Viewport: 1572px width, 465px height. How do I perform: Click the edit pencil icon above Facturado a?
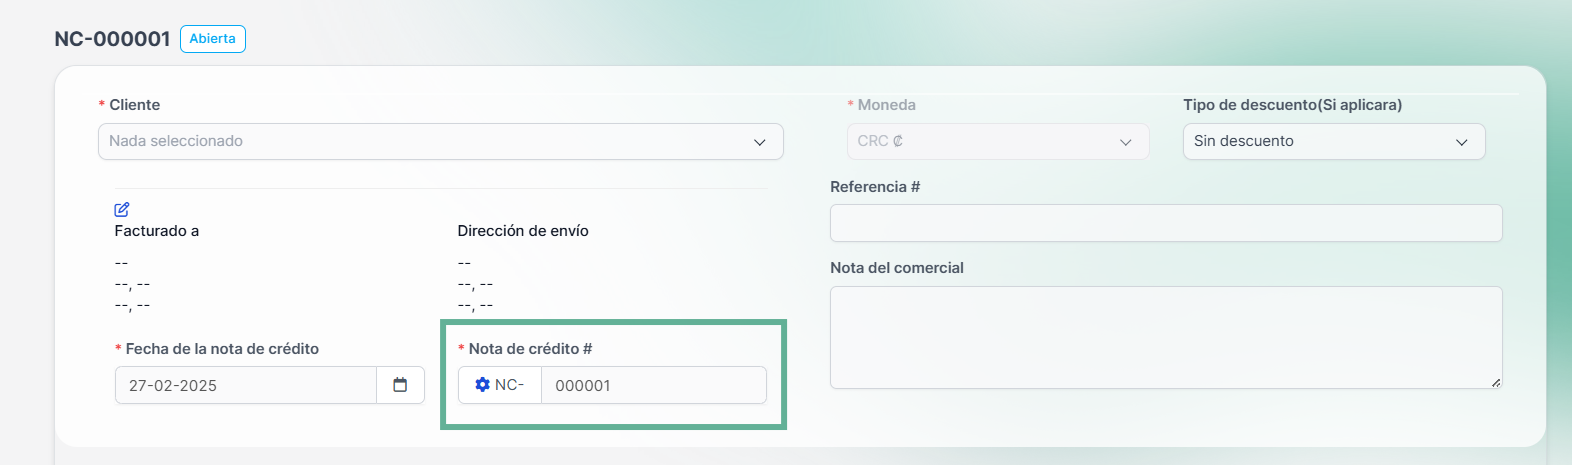[122, 209]
